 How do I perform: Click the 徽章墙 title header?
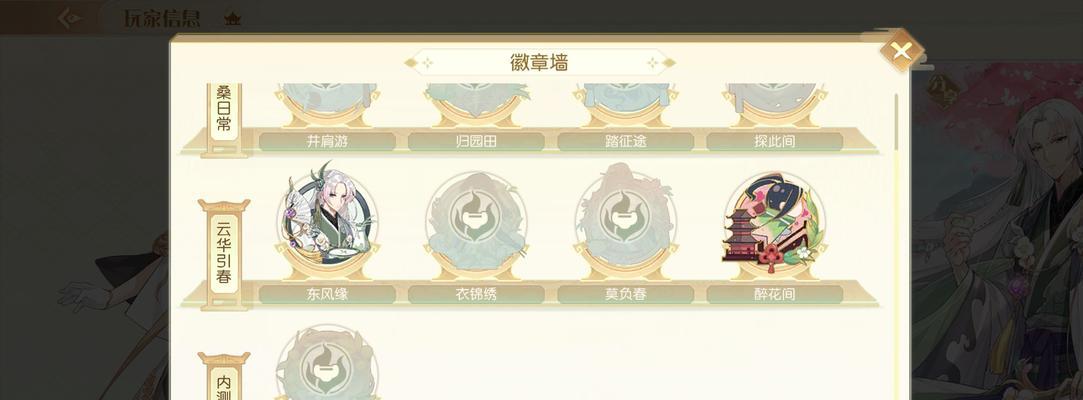(x=539, y=63)
